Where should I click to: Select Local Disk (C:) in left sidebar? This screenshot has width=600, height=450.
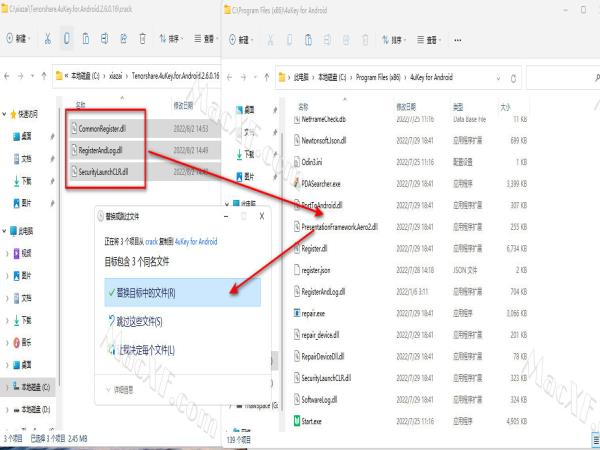pyautogui.click(x=31, y=387)
